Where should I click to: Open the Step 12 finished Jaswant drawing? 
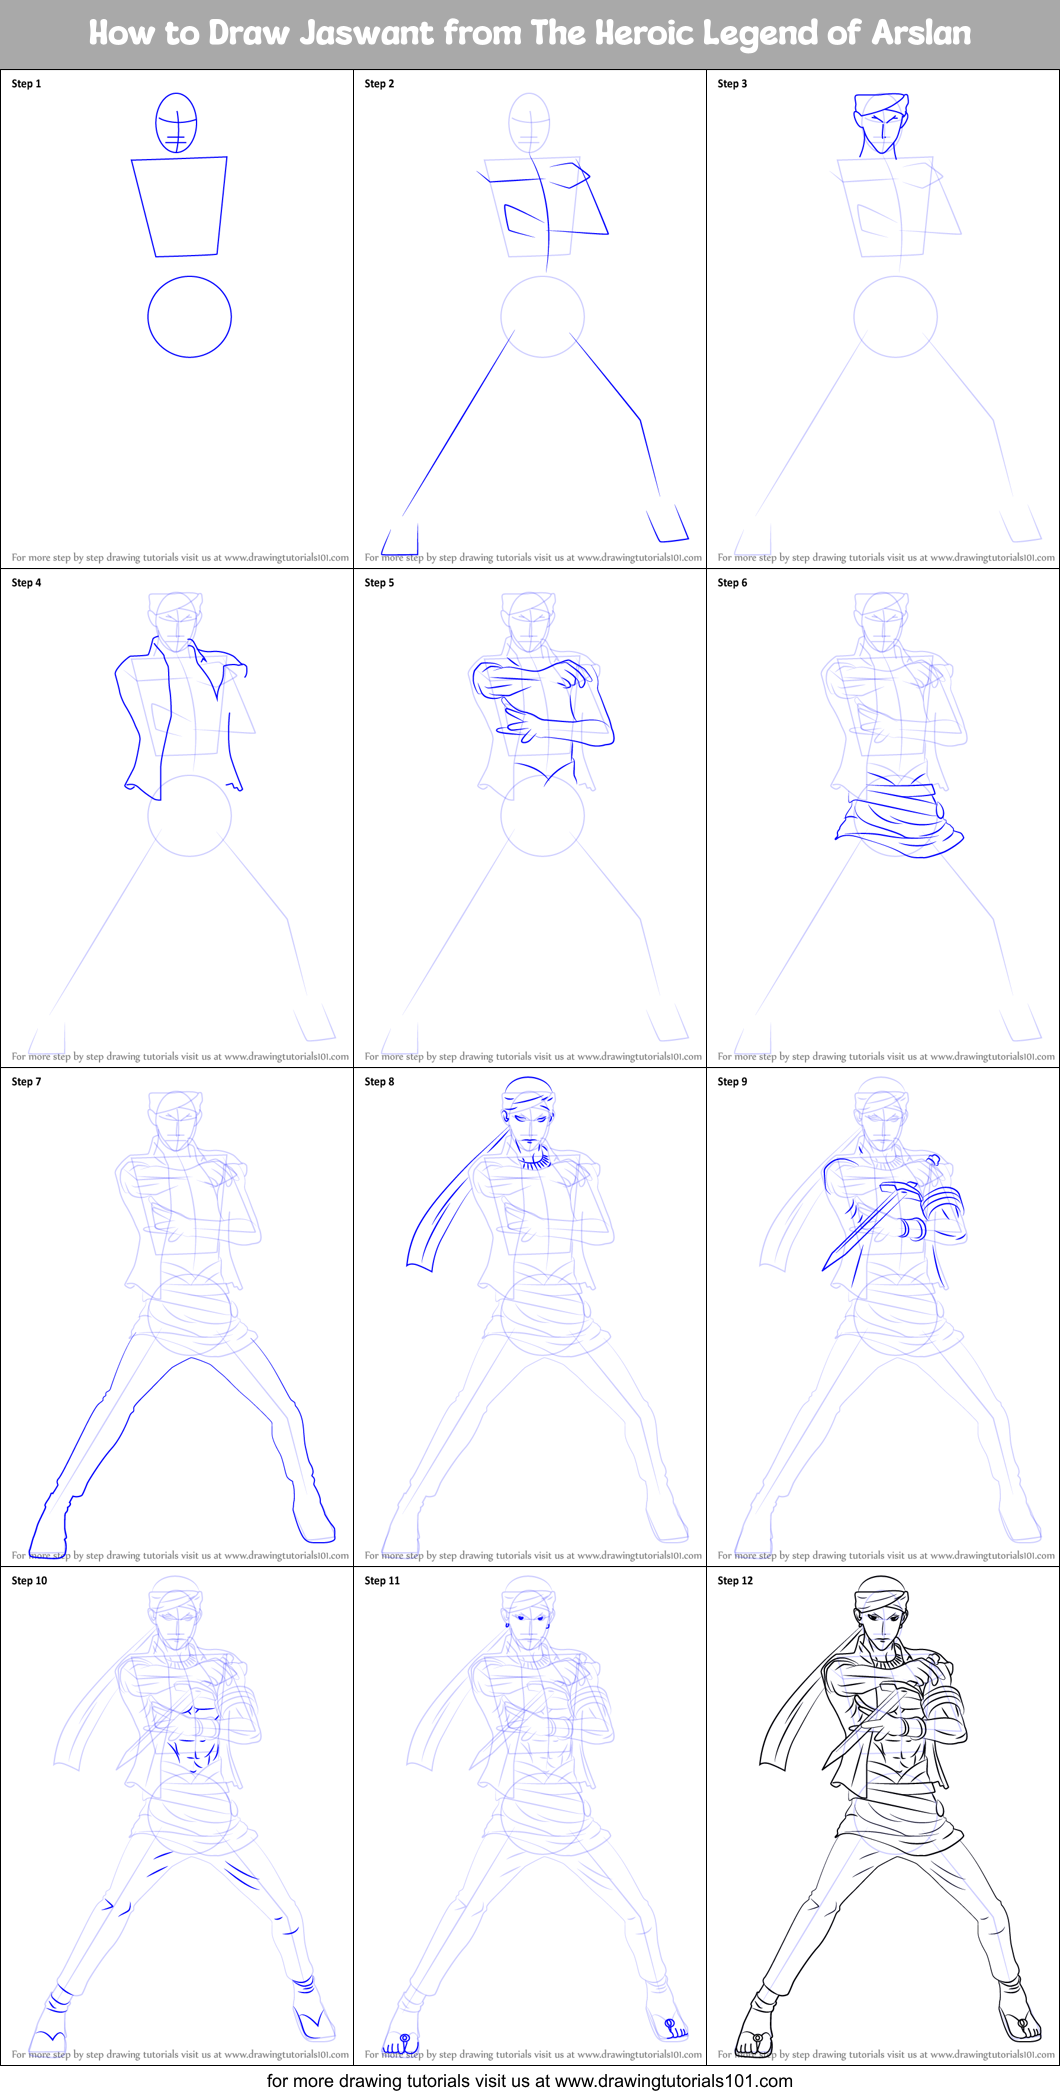883,1816
